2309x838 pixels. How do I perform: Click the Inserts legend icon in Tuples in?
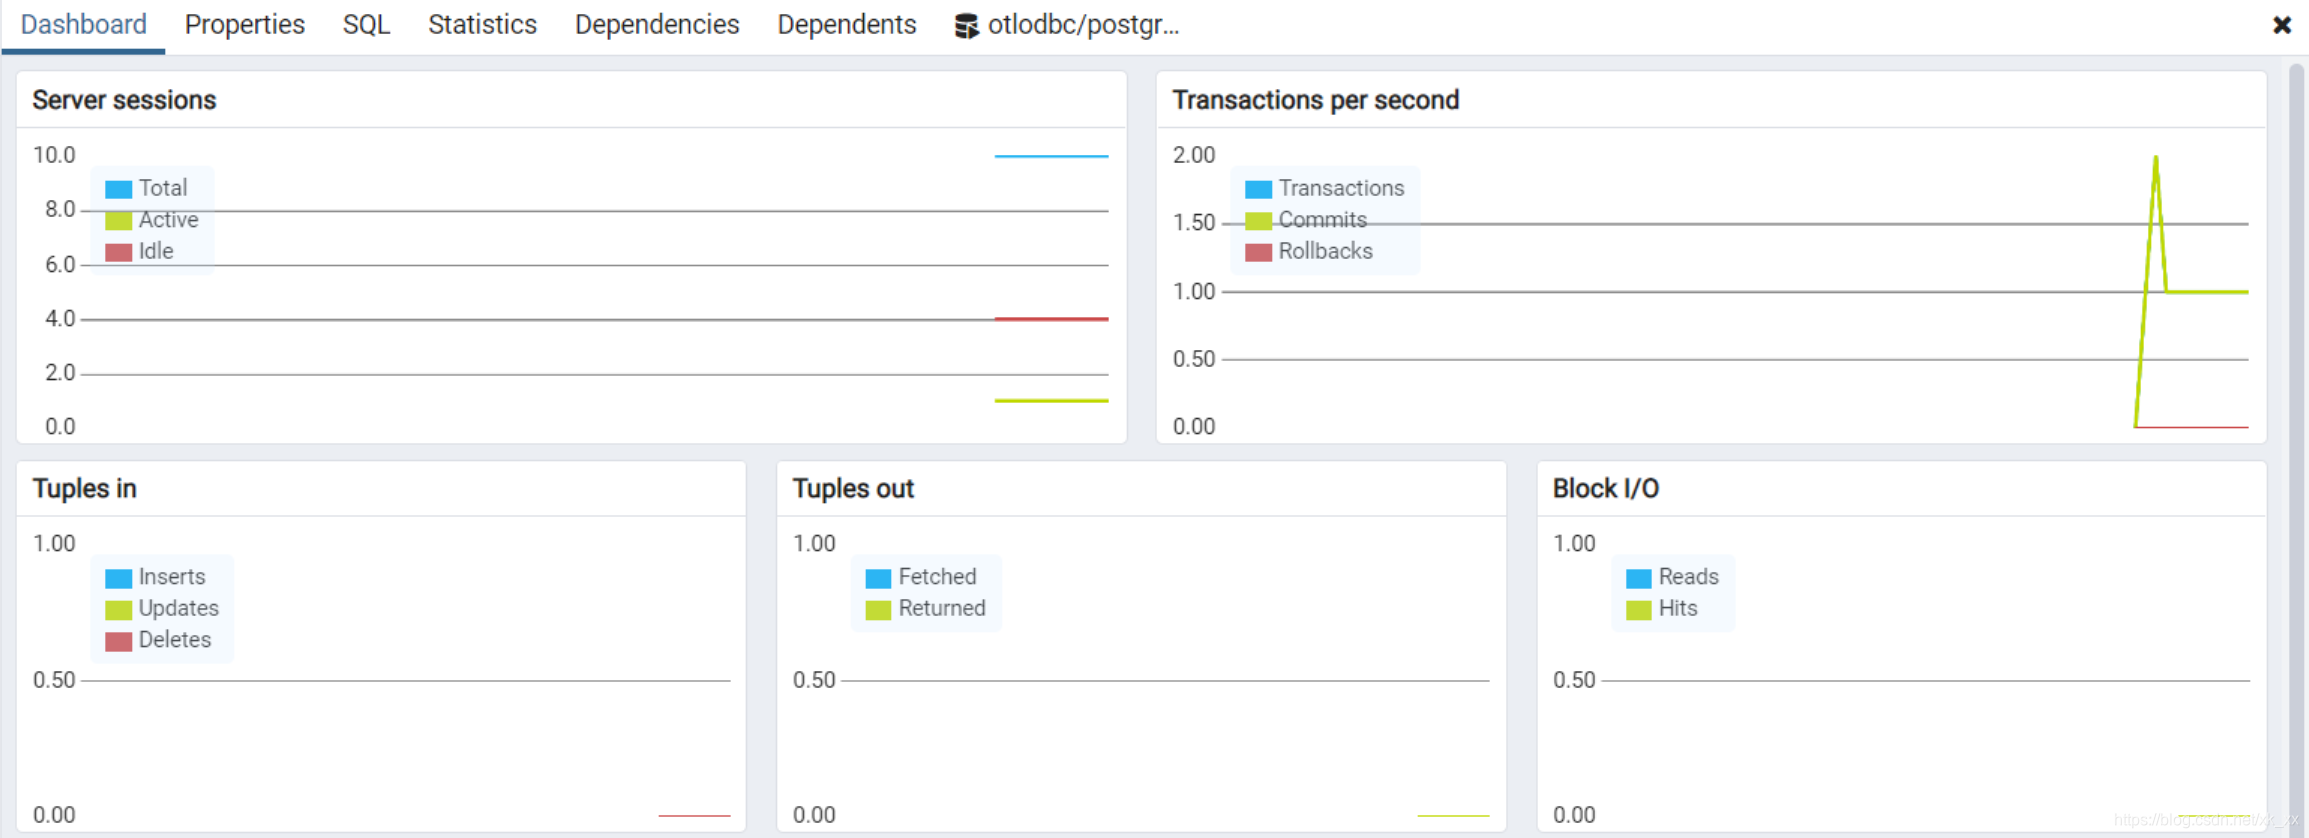tap(118, 577)
